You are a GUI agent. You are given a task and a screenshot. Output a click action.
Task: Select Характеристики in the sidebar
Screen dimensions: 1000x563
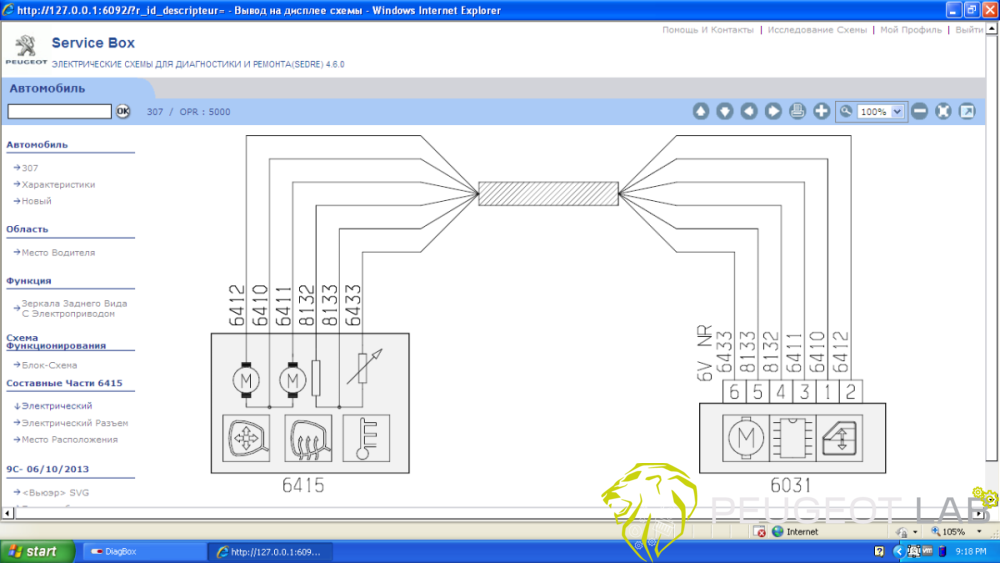click(x=58, y=184)
